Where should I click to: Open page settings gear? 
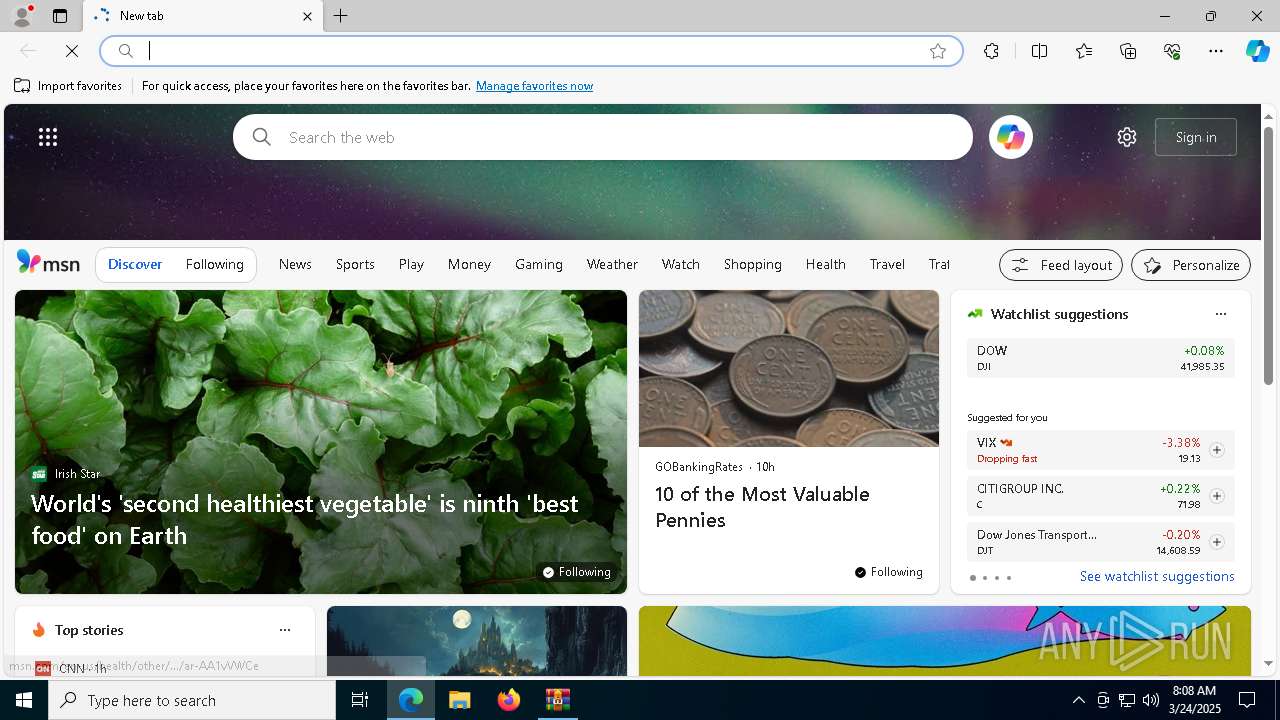(x=1127, y=137)
